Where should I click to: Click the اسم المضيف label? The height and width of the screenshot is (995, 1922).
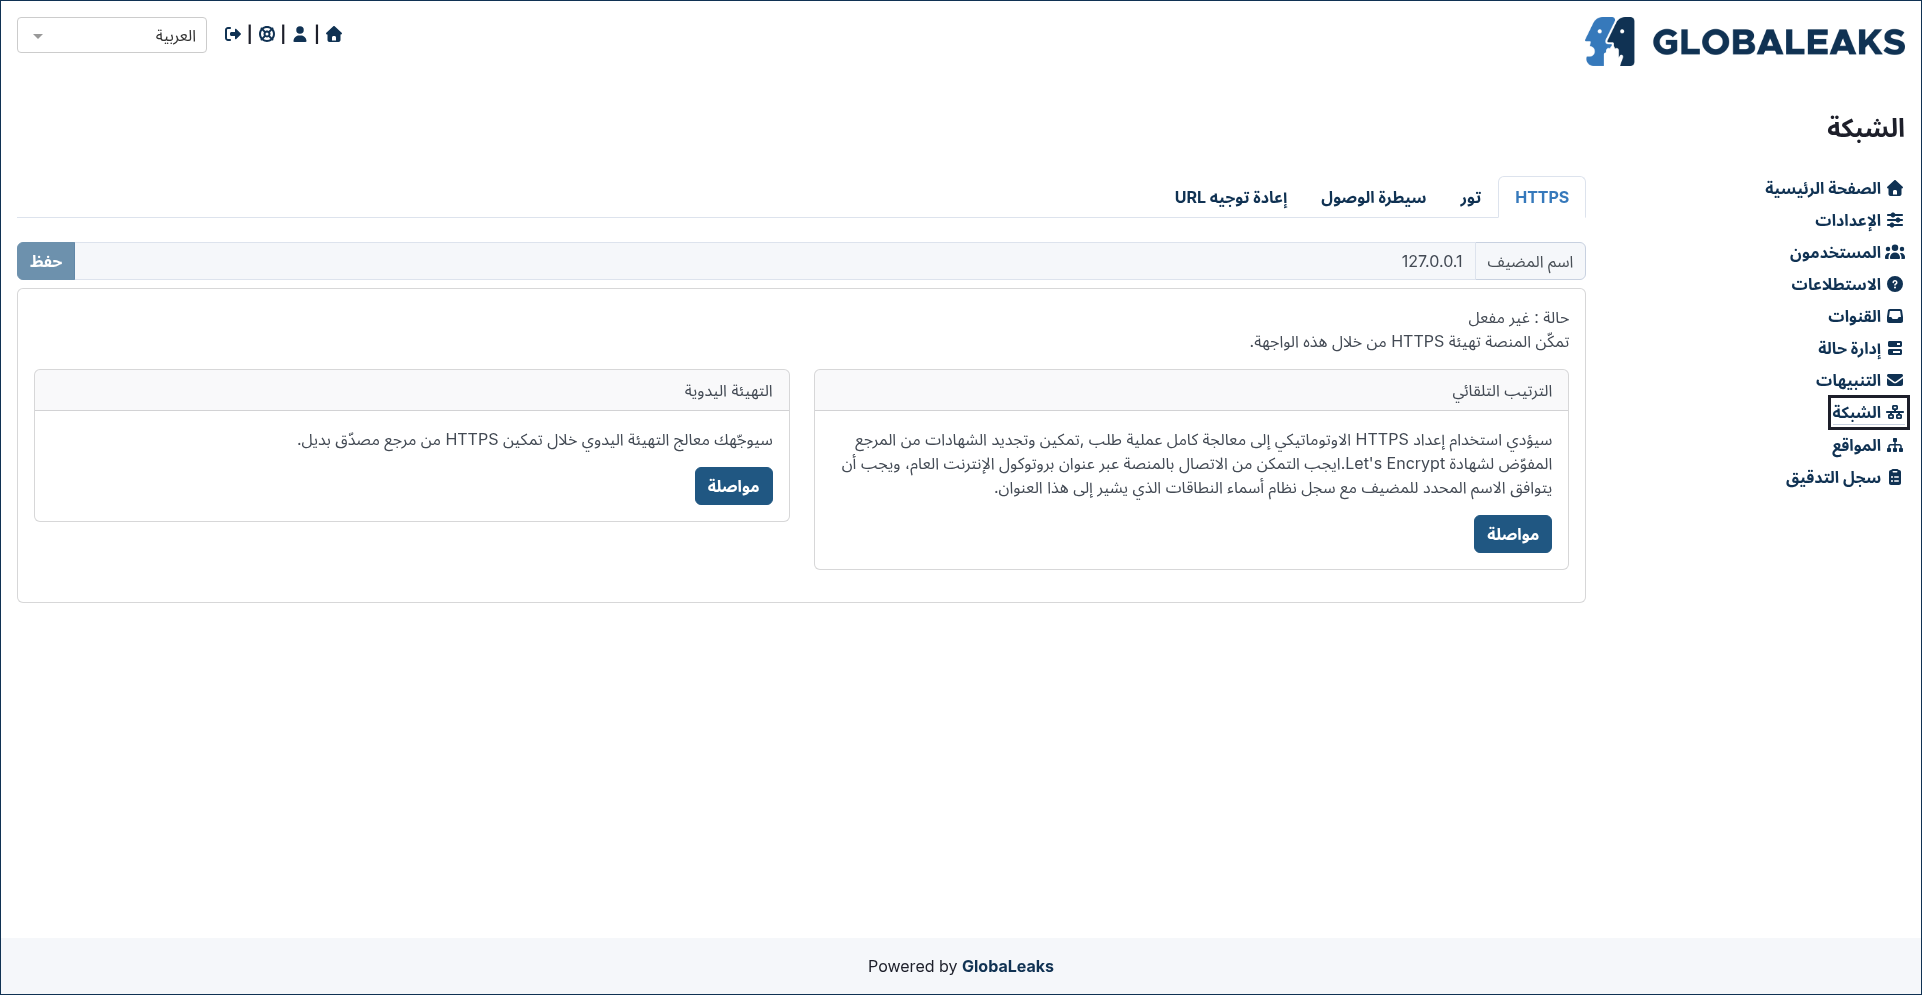click(x=1530, y=261)
